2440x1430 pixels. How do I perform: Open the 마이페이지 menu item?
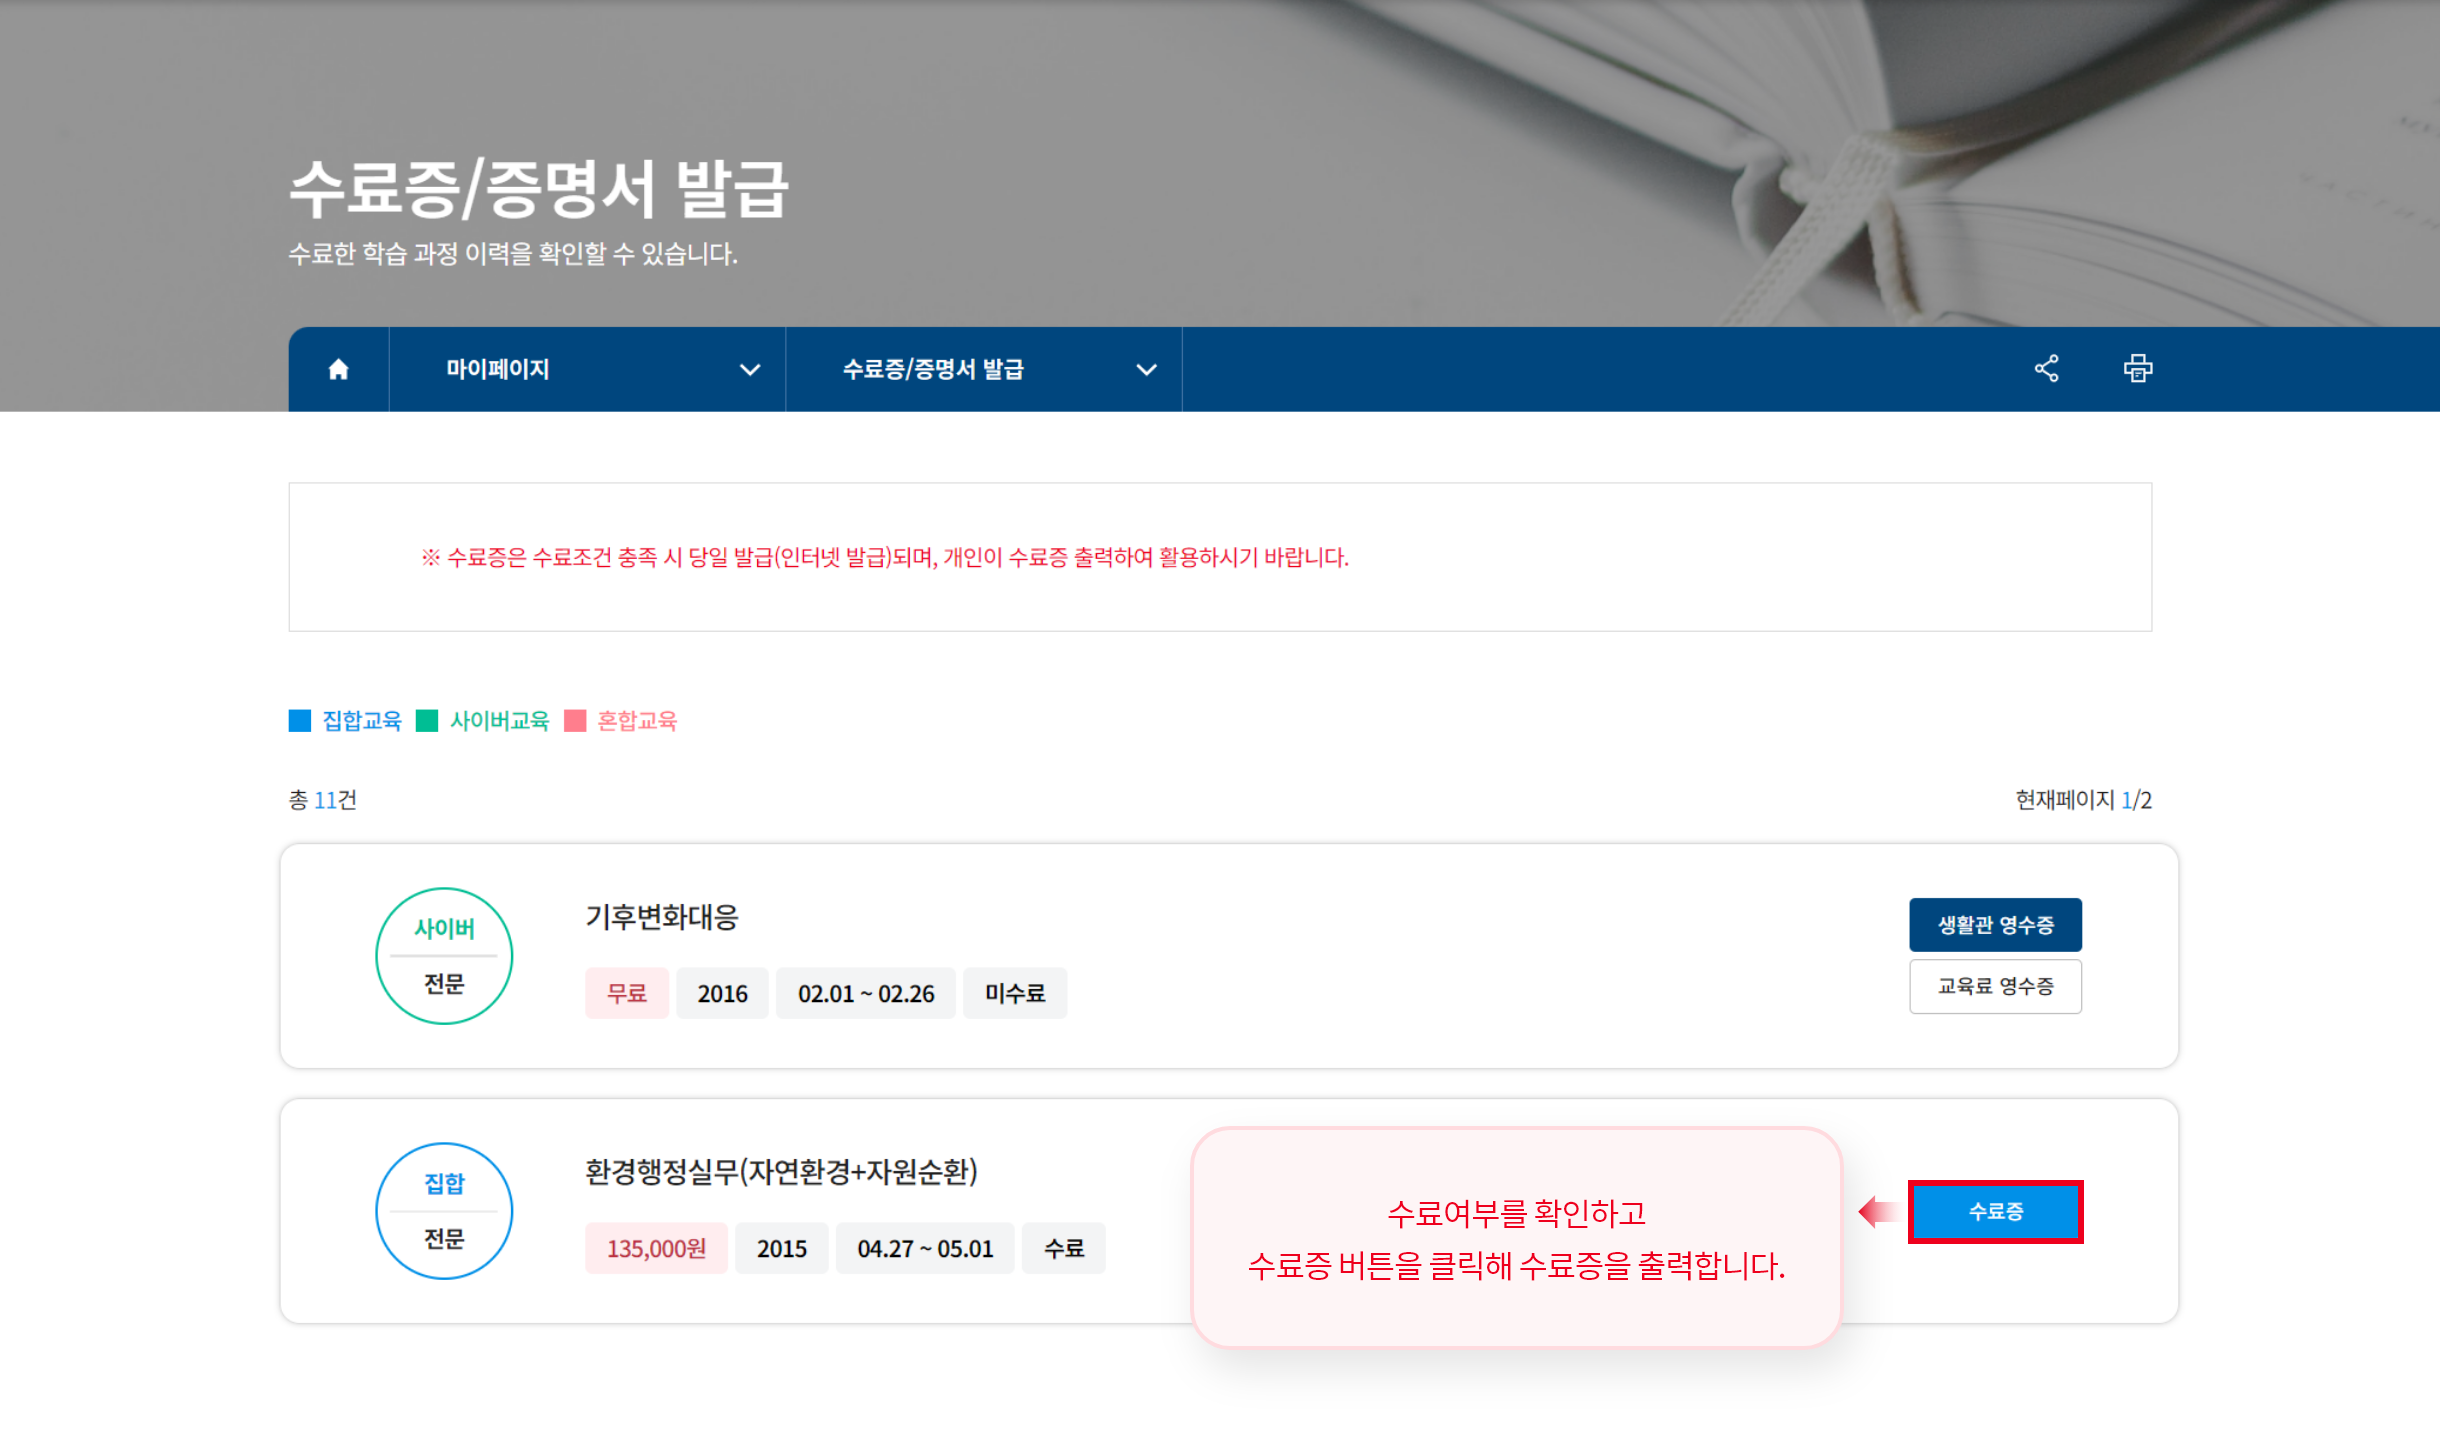pyautogui.click(x=497, y=368)
